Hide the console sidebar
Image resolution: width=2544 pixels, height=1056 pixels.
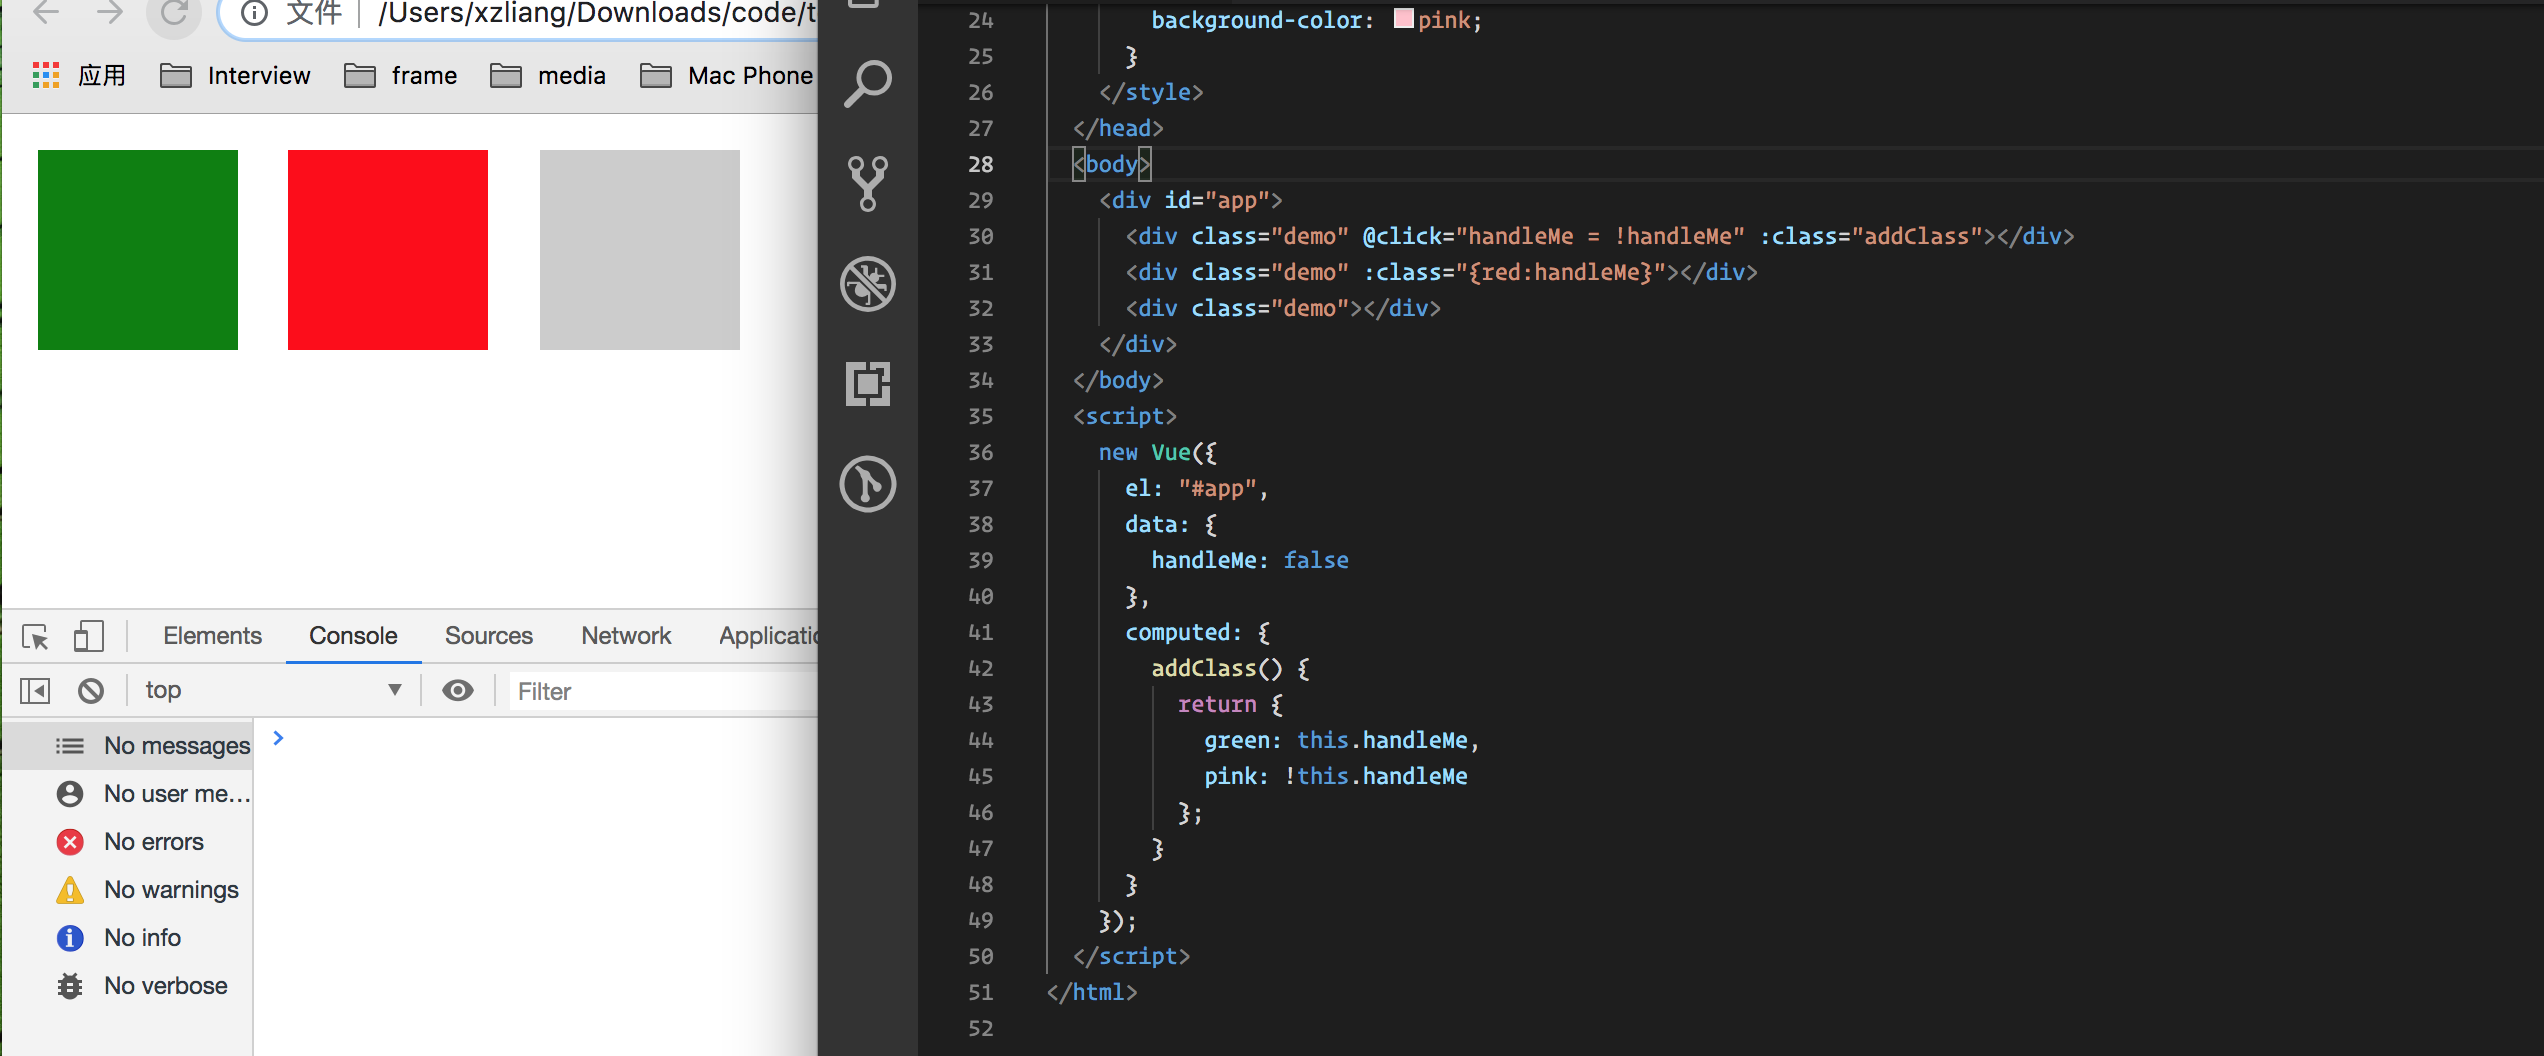(x=35, y=691)
